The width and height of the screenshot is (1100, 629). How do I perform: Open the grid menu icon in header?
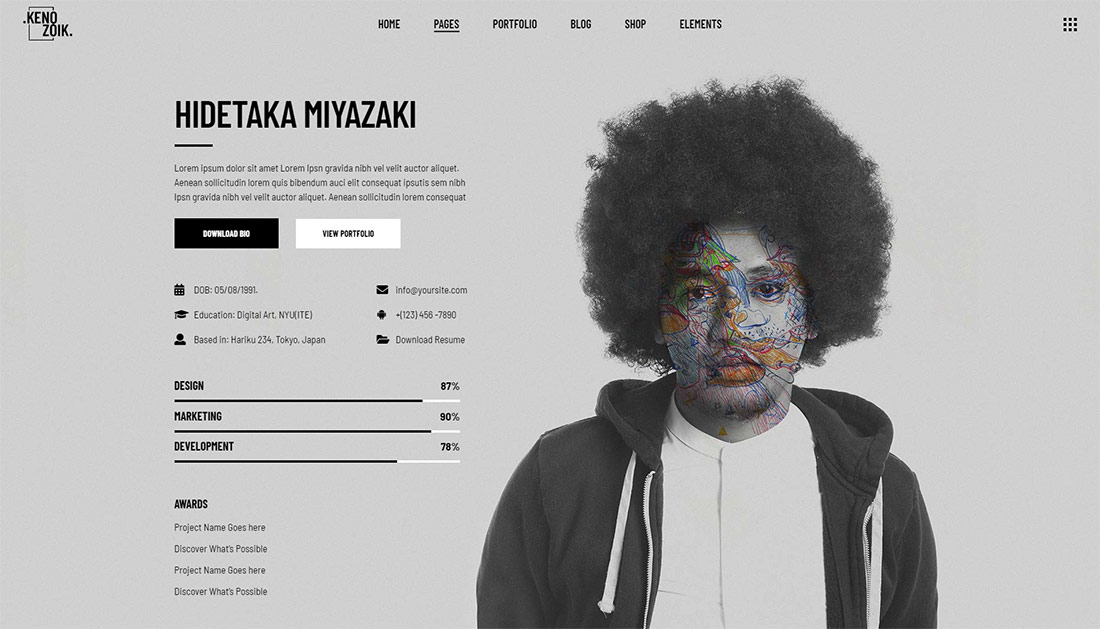click(1070, 25)
